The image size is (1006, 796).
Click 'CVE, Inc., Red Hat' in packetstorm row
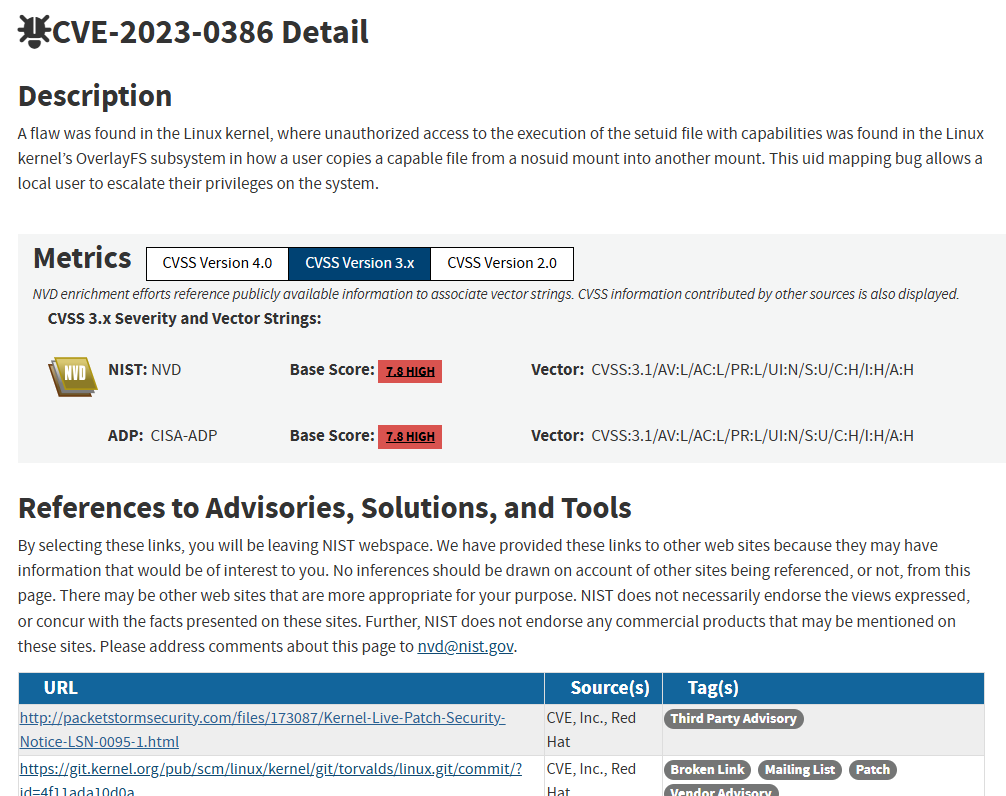[x=591, y=730]
